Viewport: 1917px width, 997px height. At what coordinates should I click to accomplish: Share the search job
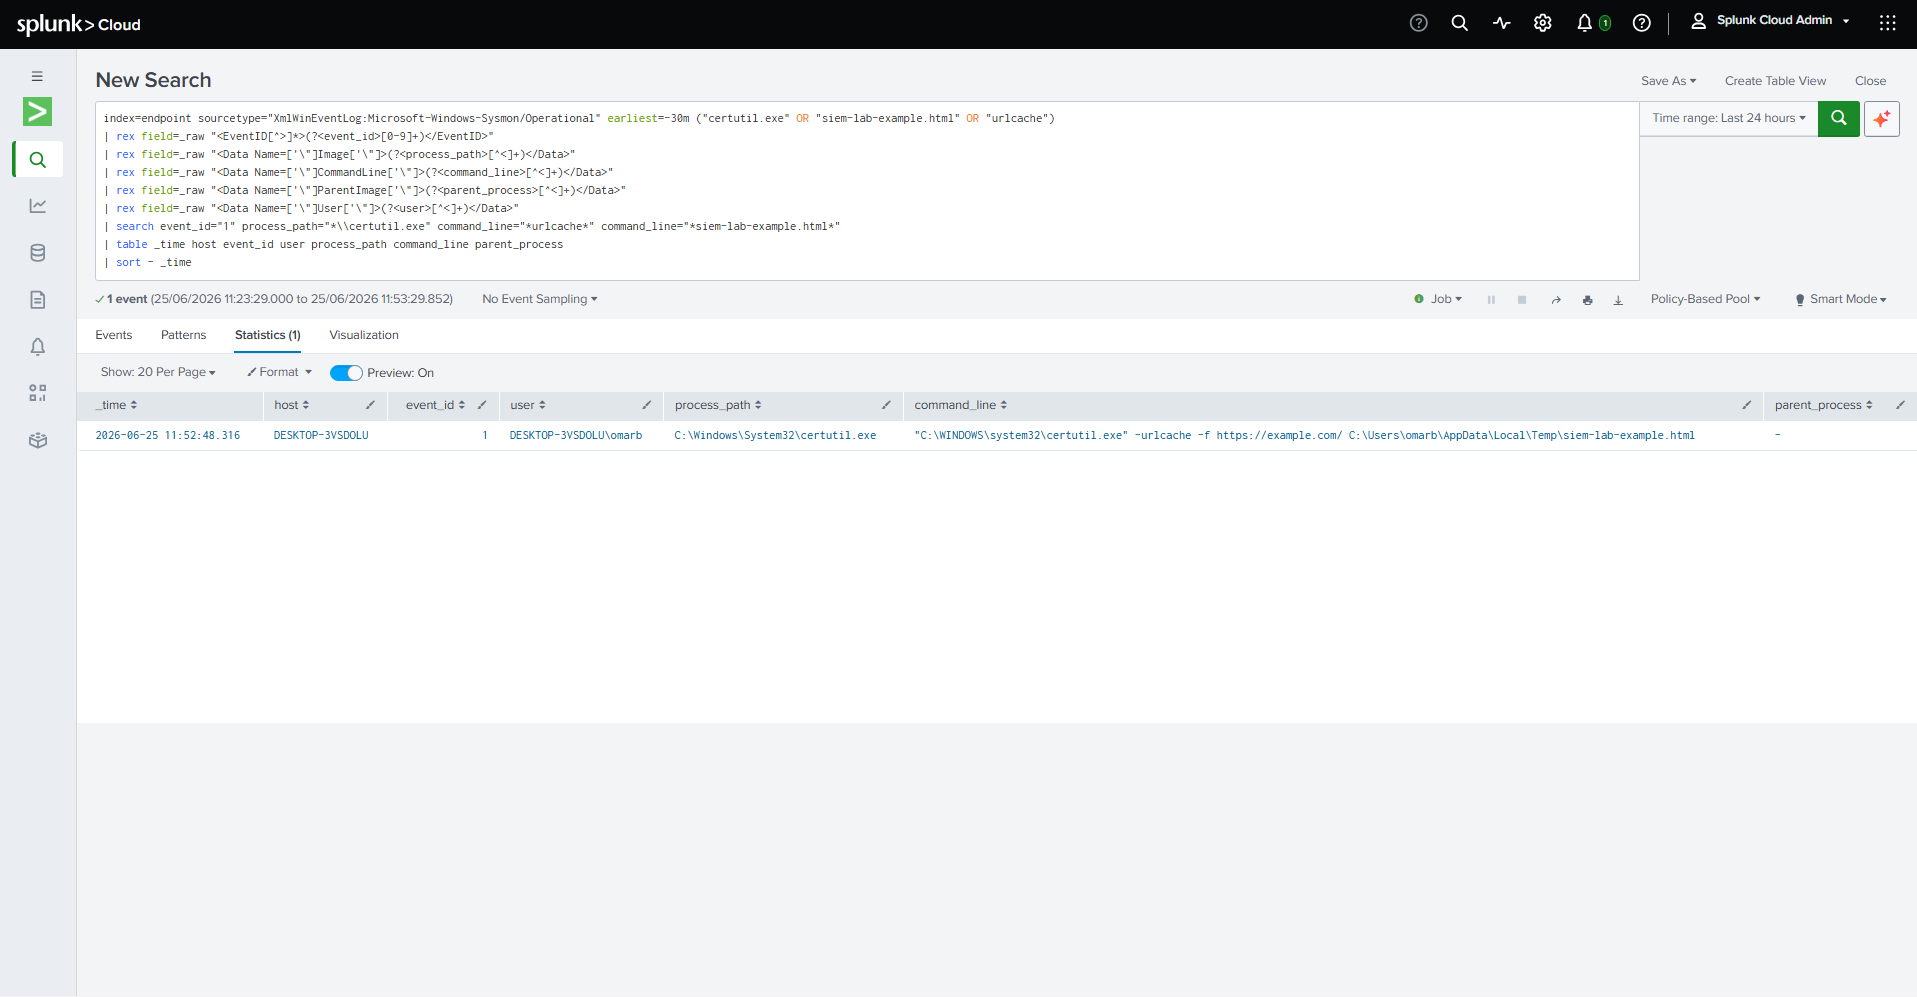[1556, 300]
